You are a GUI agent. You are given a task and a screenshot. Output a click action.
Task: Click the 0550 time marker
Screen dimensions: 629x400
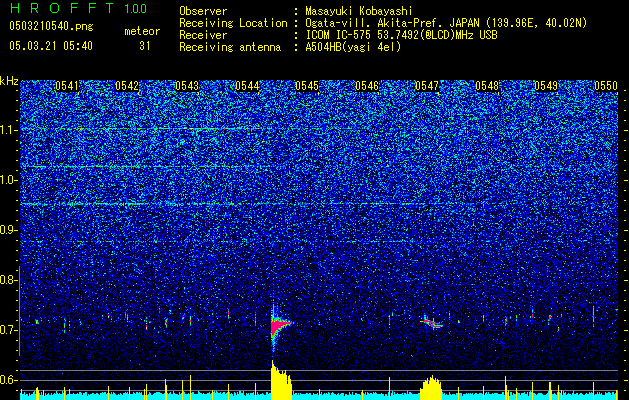point(606,86)
